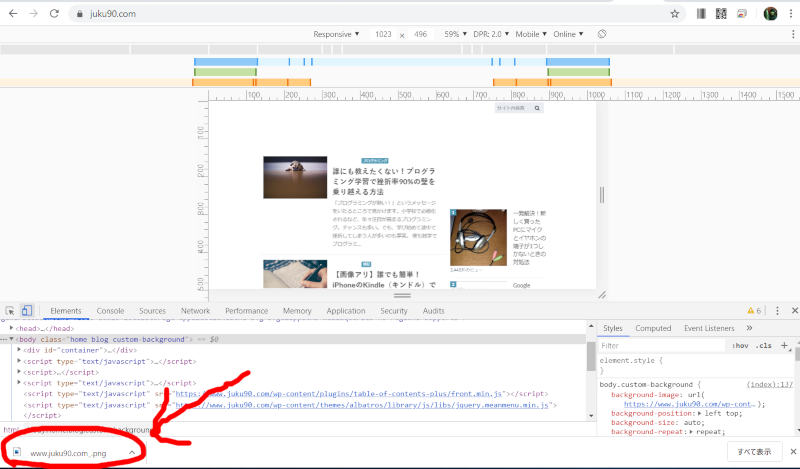Image resolution: width=800 pixels, height=469 pixels.
Task: Click the downloaded PNG file icon
Action: (17, 452)
